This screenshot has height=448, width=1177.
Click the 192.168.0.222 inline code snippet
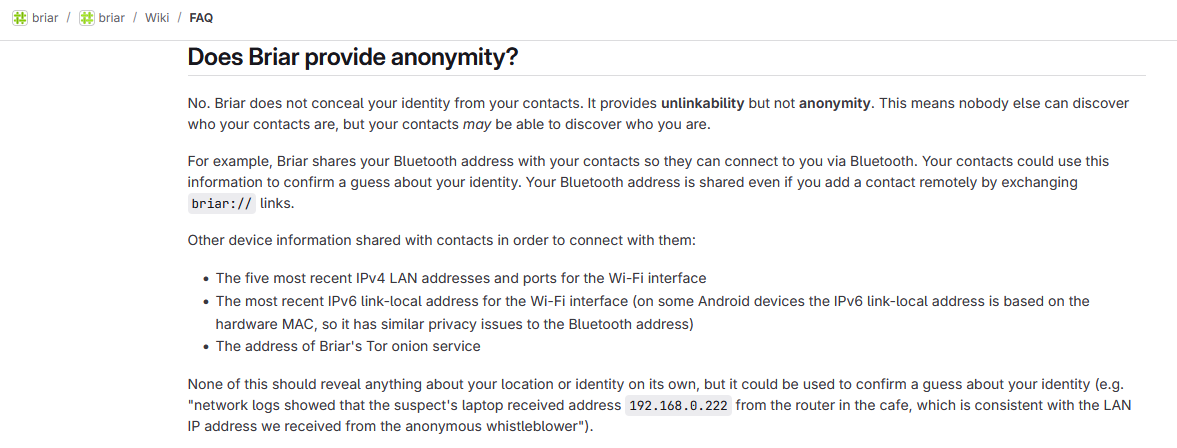pyautogui.click(x=679, y=406)
